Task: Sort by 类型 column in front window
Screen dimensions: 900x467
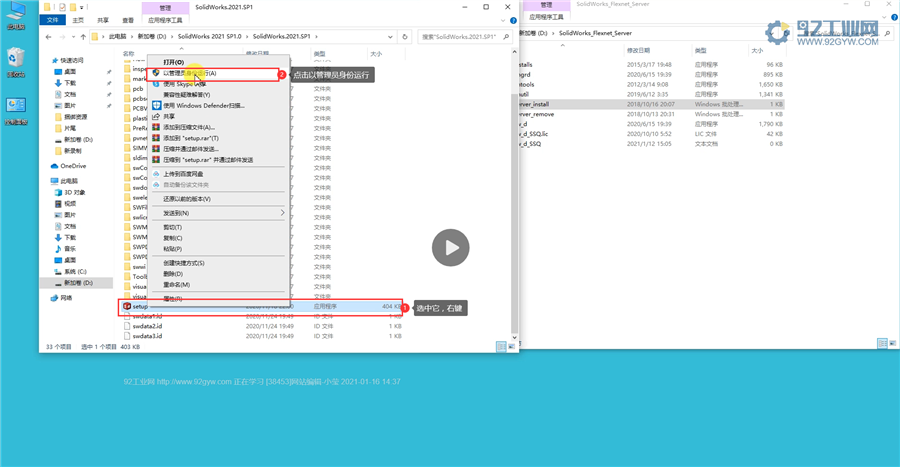Action: (x=320, y=54)
